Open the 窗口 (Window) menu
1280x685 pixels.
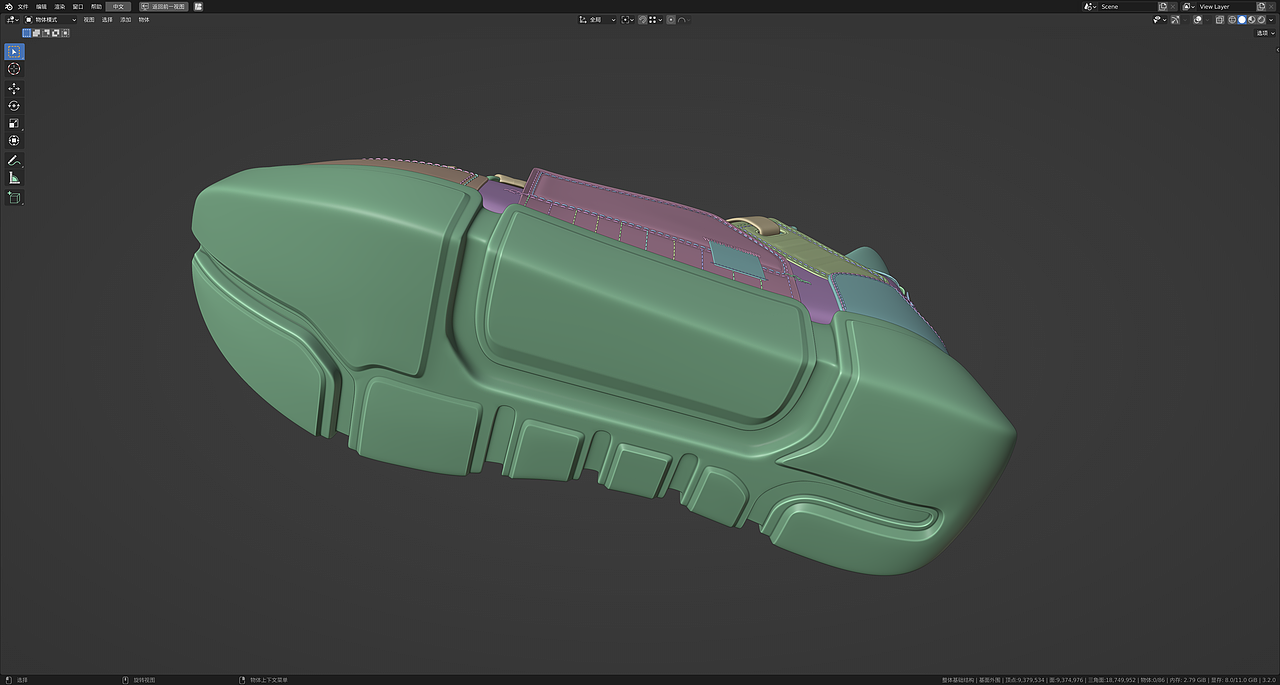tap(78, 6)
